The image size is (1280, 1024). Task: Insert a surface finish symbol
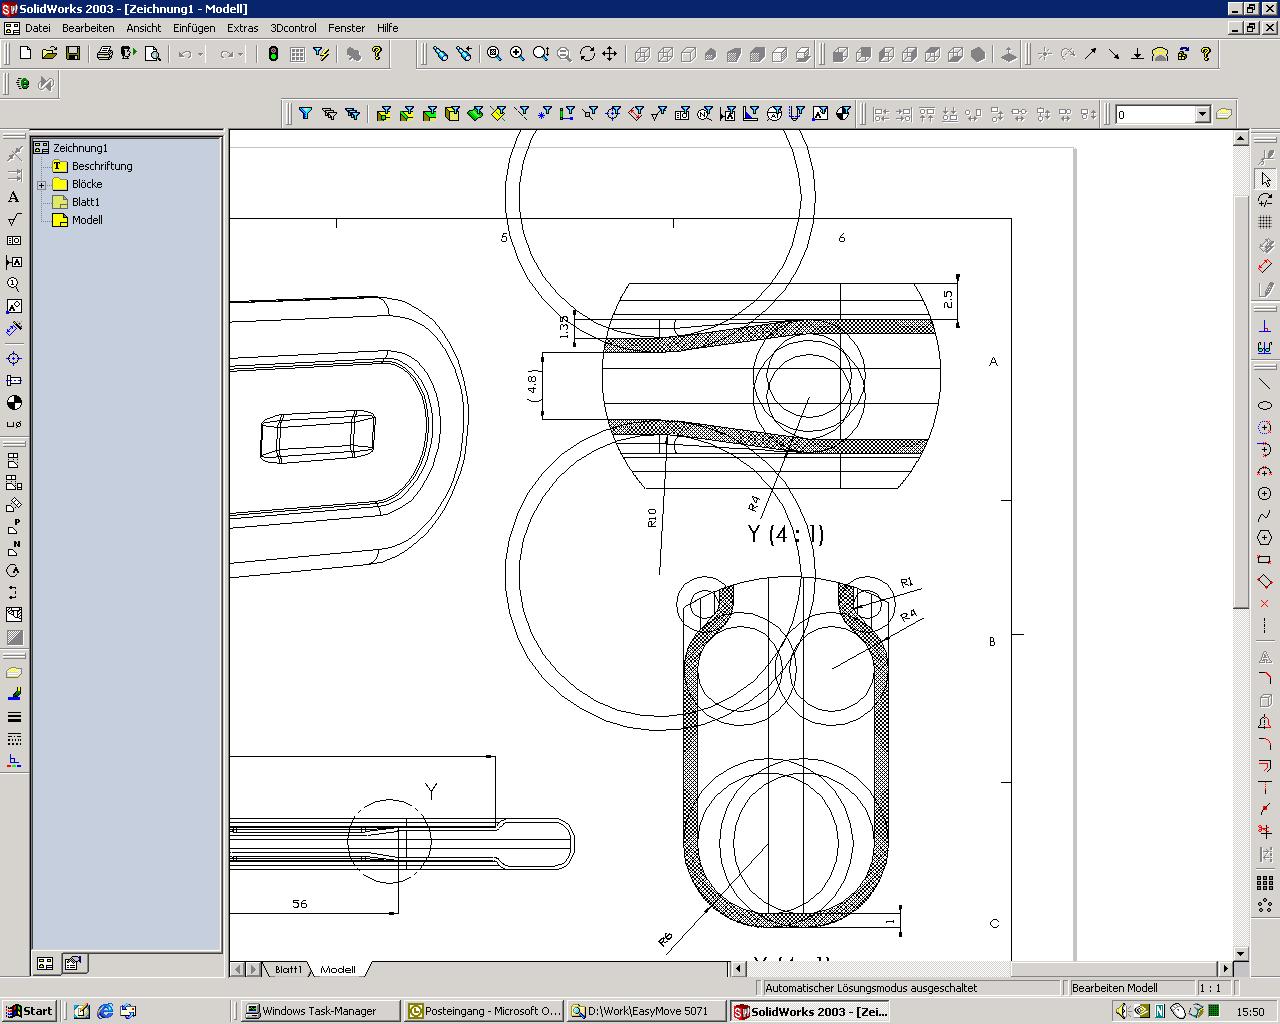coord(14,219)
